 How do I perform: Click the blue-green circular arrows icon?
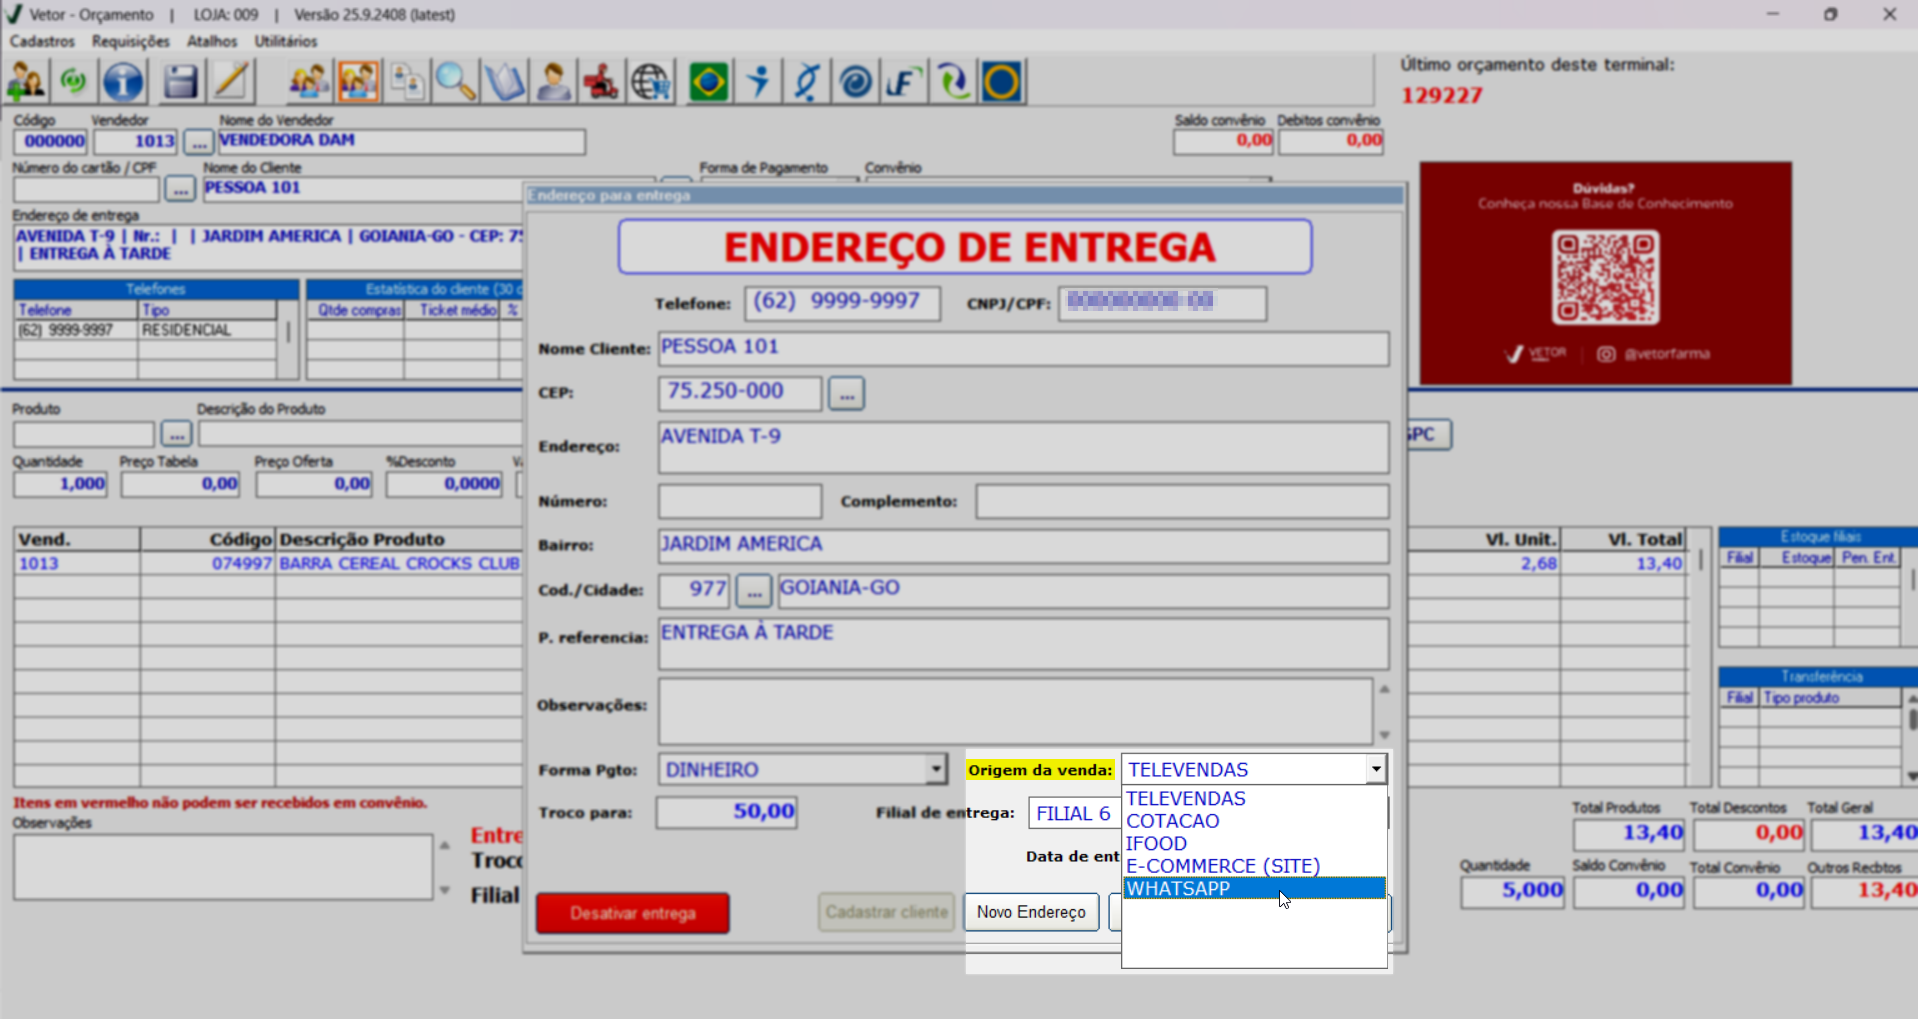(x=953, y=82)
